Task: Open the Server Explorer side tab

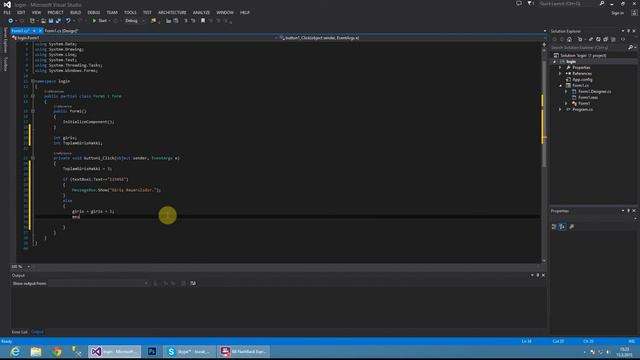Action: [x=5, y=40]
